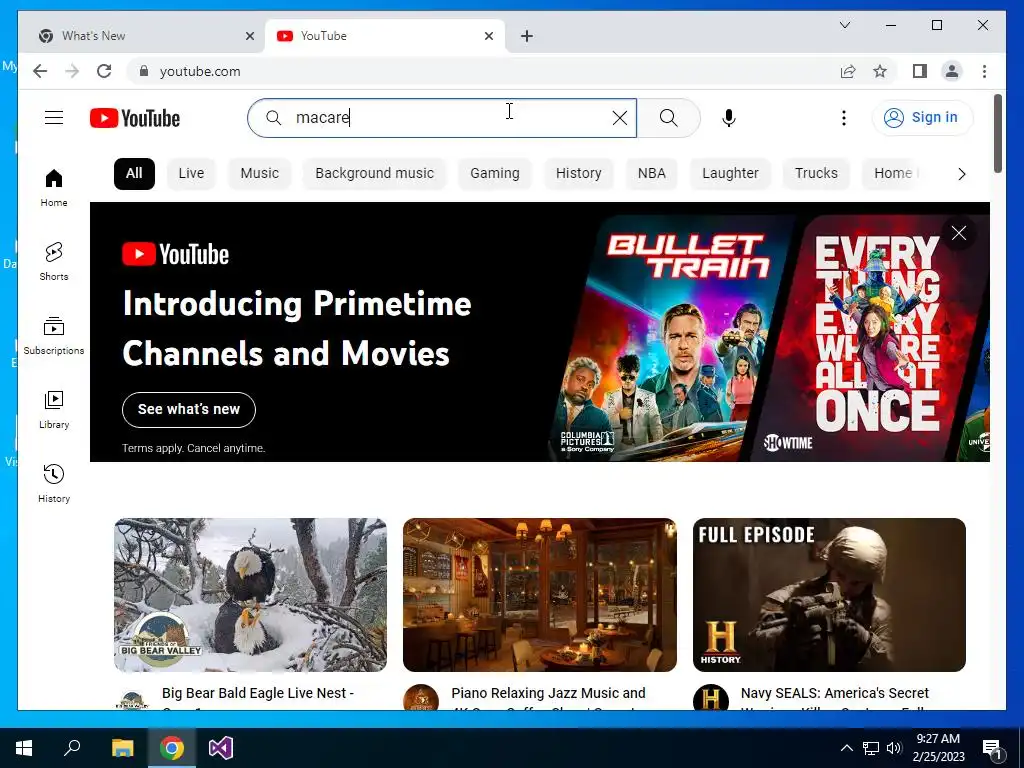This screenshot has height=768, width=1024.
Task: Open the Bullet Train movie poster
Action: point(675,338)
